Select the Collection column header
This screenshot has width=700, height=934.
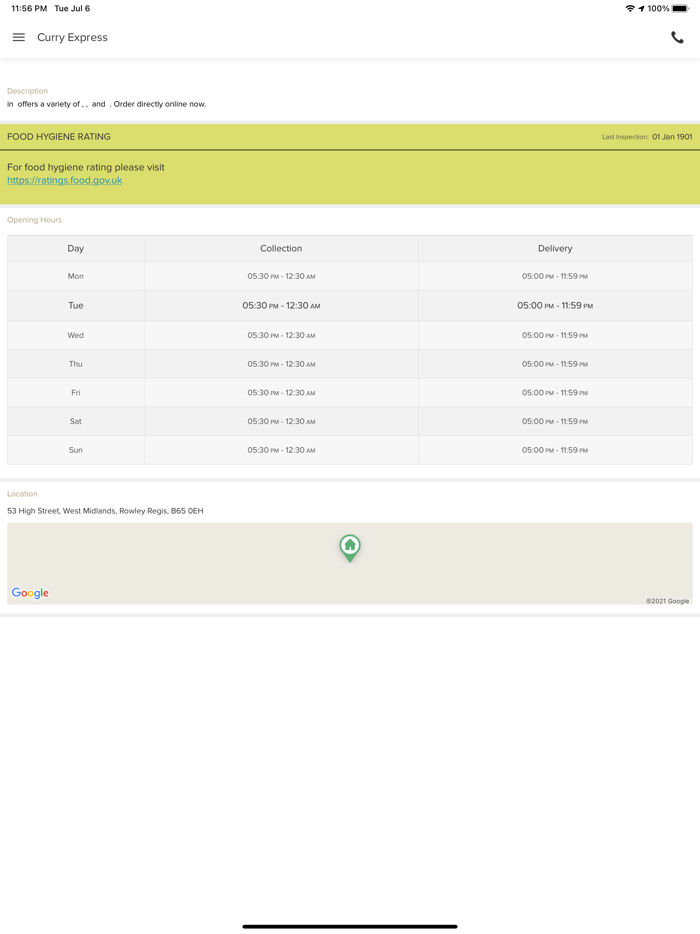281,248
